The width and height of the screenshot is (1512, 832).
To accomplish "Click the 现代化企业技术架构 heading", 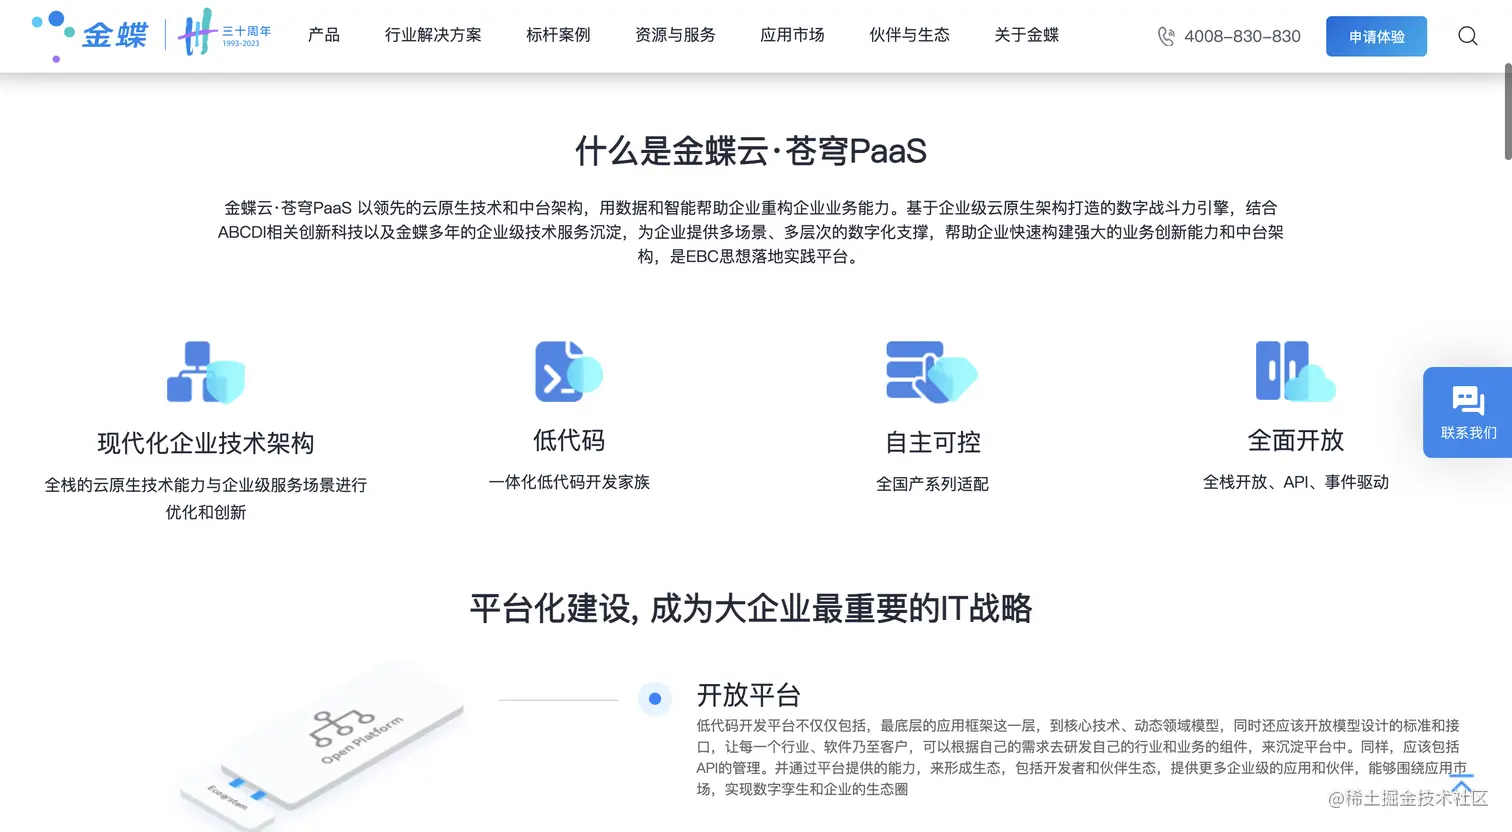I will (206, 443).
